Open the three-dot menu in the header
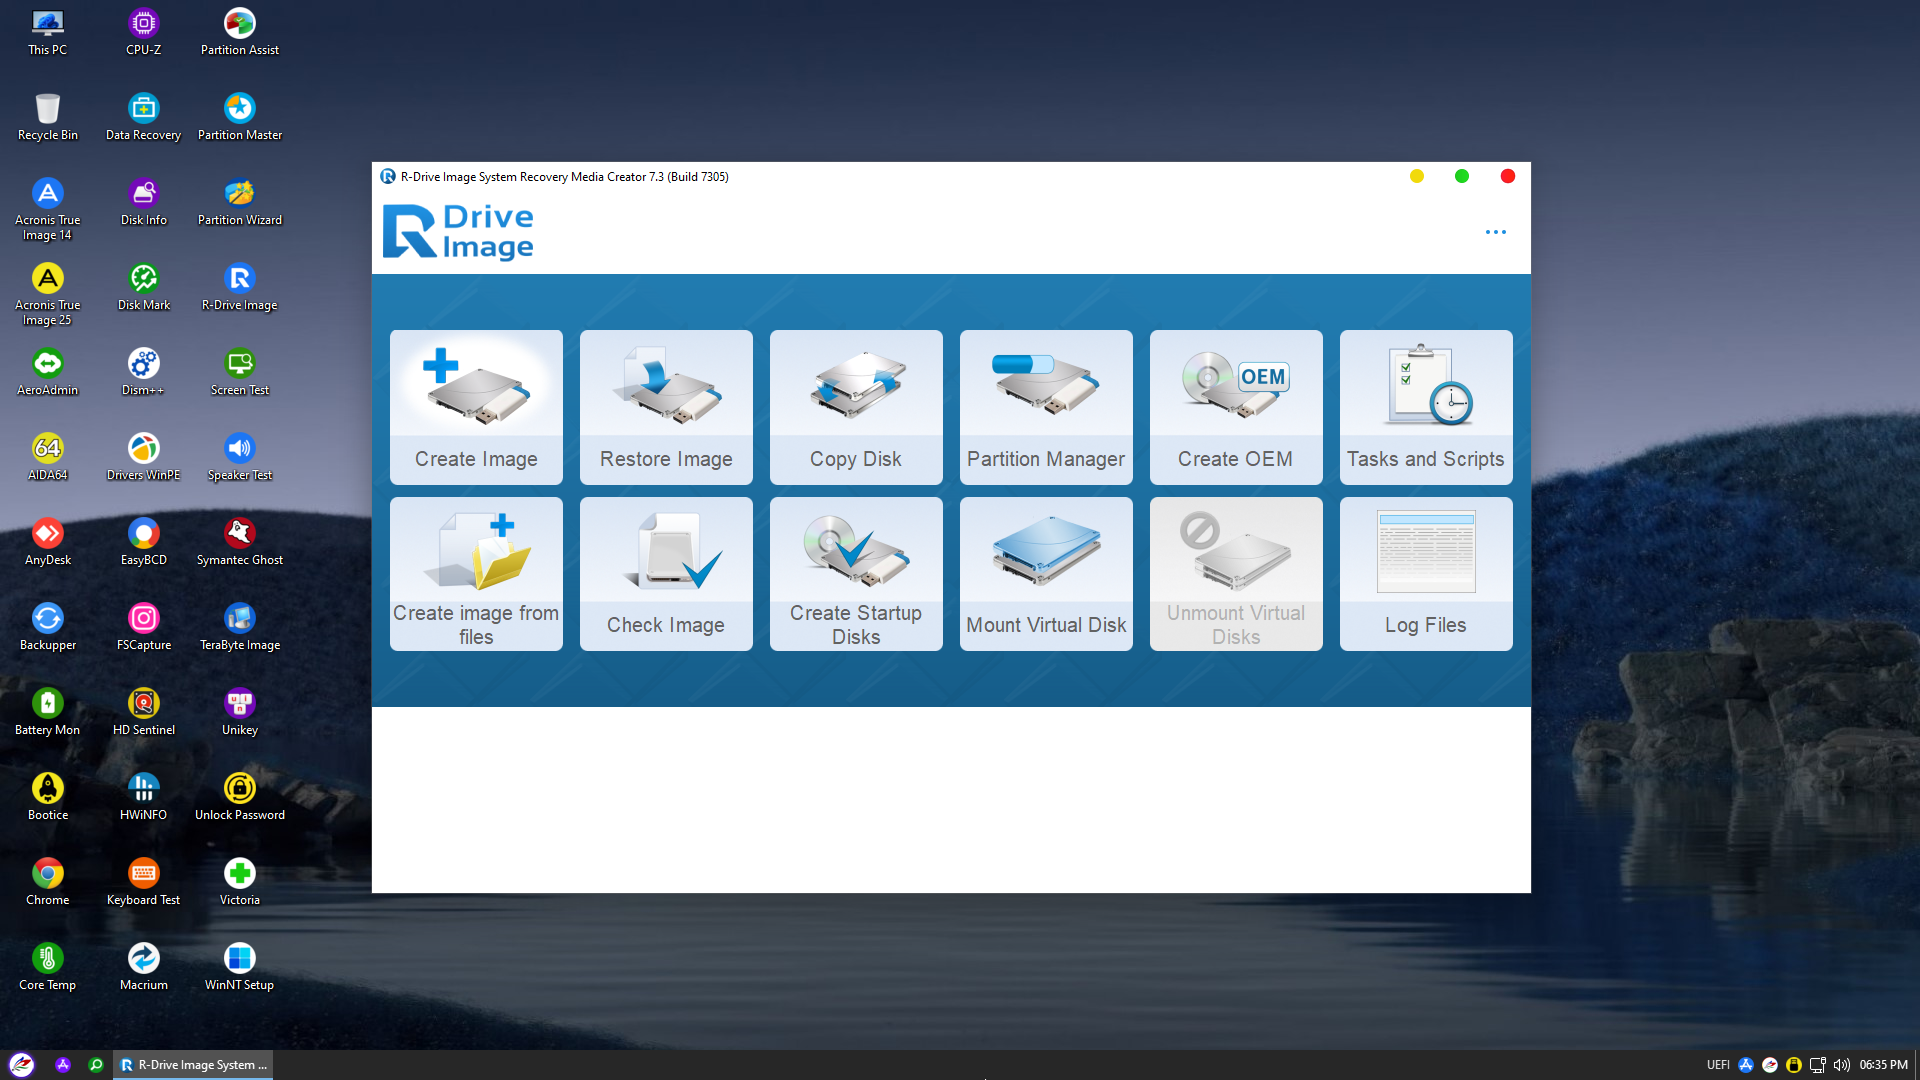This screenshot has width=1920, height=1080. (1495, 232)
